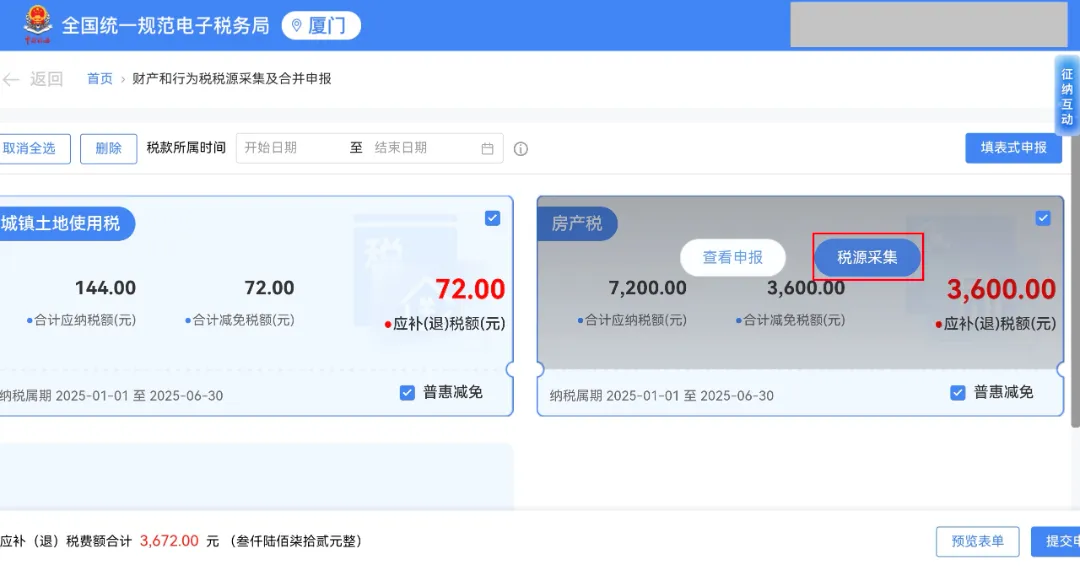Image resolution: width=1080 pixels, height=570 pixels.
Task: Click the 结束日期 input field
Action: (420, 148)
